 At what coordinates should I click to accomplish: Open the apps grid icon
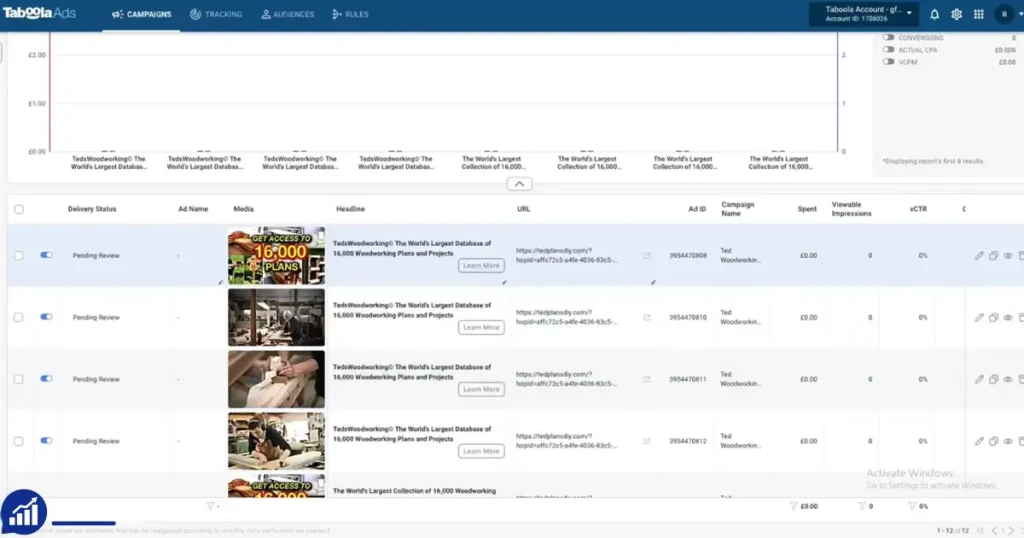[x=978, y=14]
